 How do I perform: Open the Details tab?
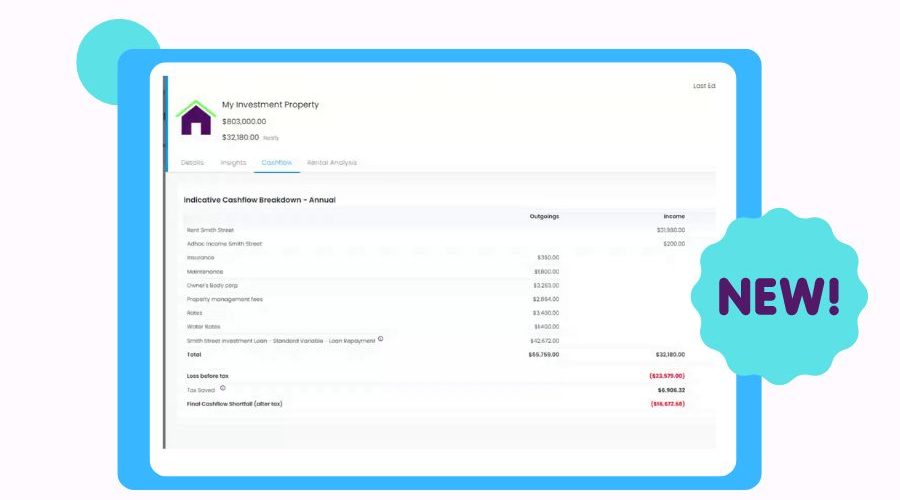[x=192, y=162]
